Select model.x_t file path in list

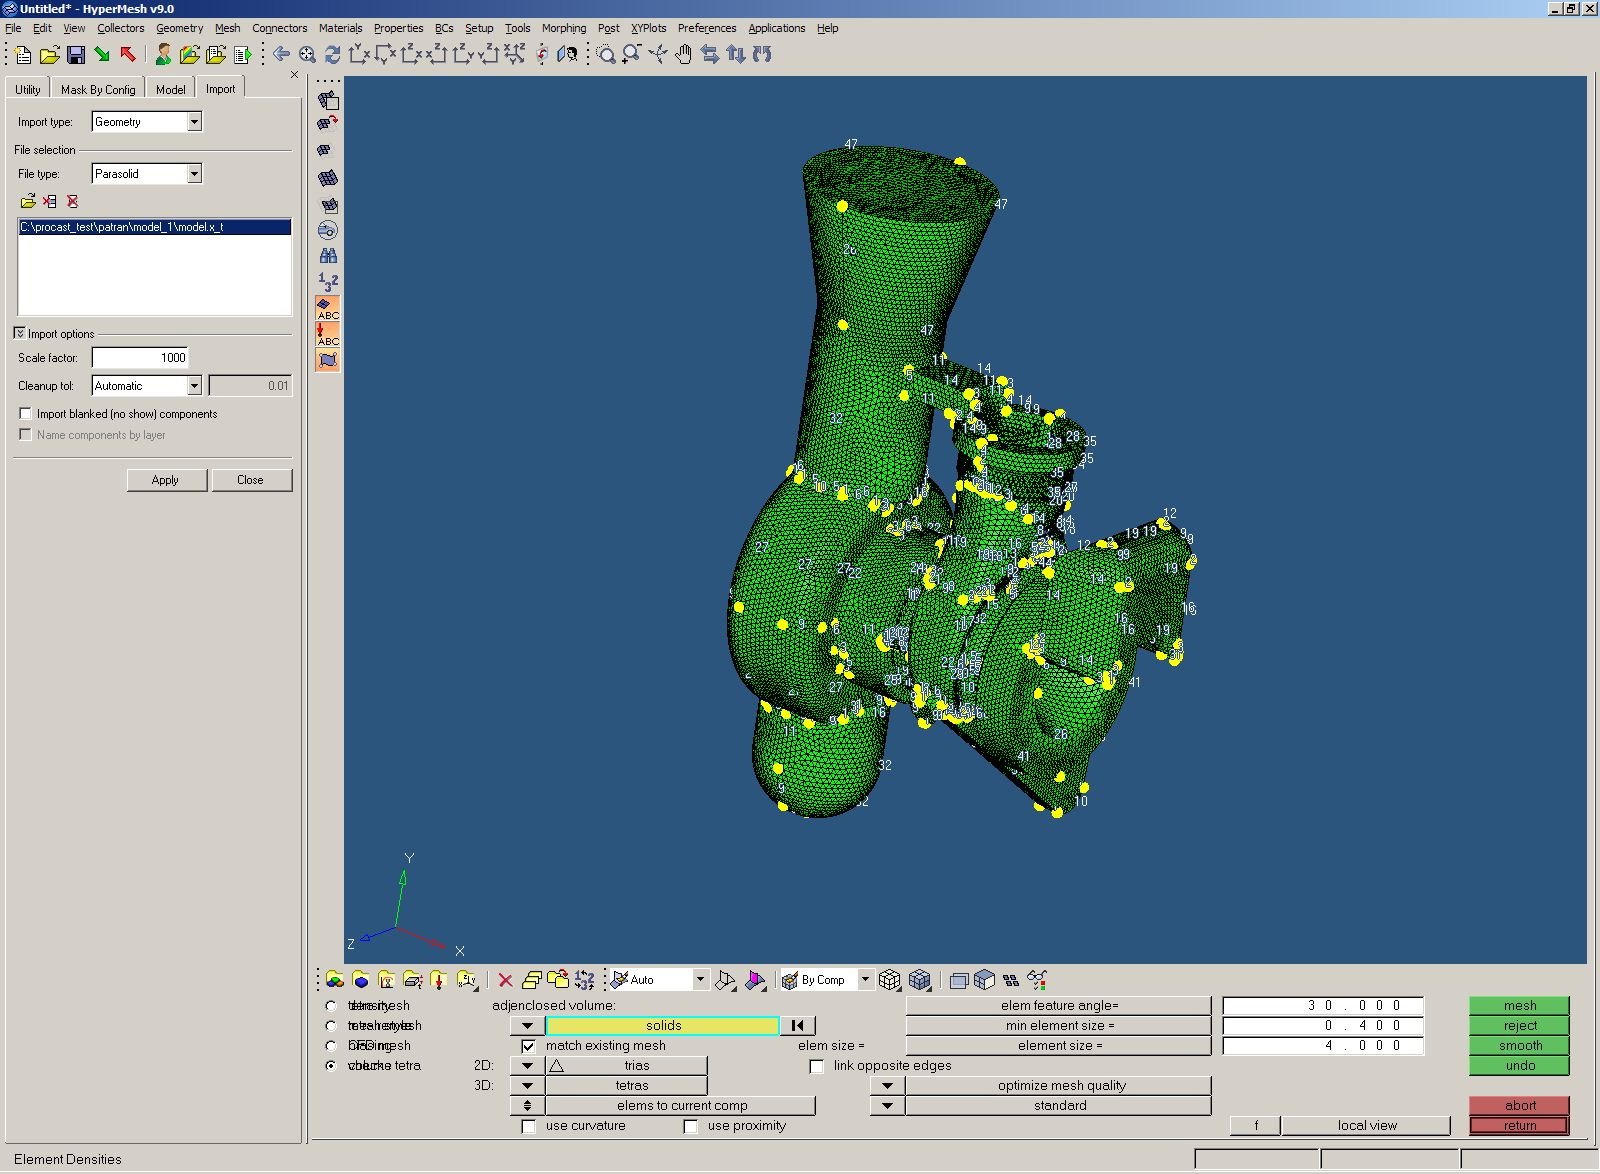pos(154,227)
